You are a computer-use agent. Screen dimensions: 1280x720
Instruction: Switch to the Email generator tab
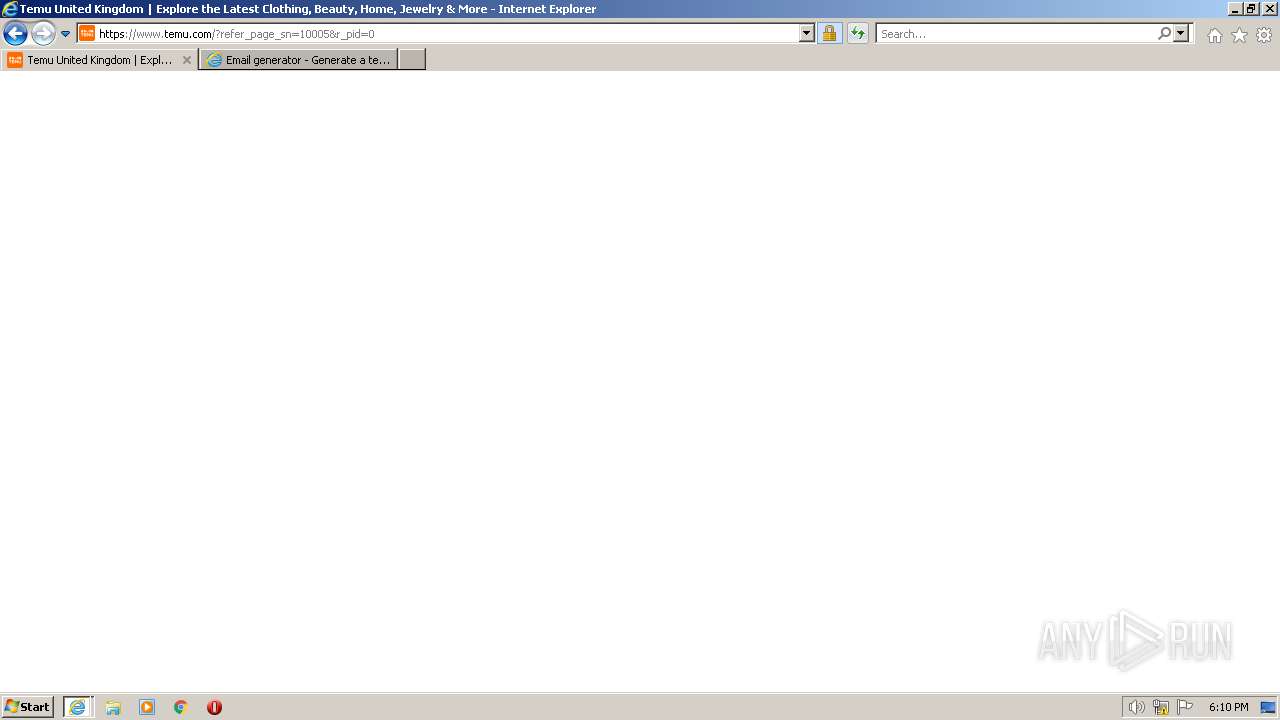298,60
